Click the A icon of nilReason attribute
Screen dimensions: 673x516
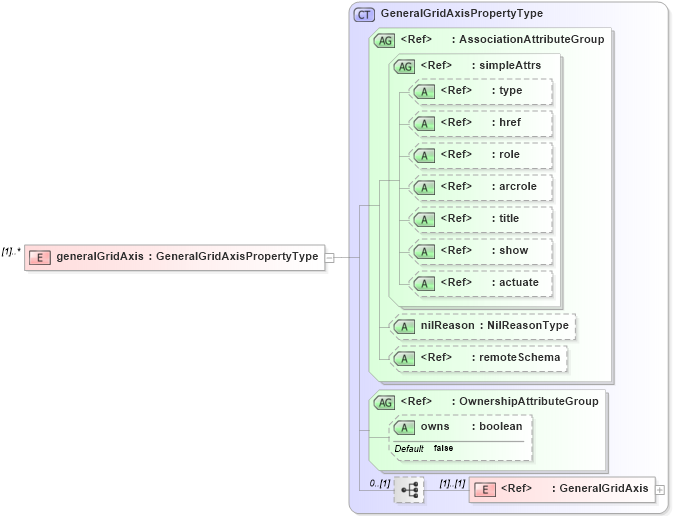[404, 327]
